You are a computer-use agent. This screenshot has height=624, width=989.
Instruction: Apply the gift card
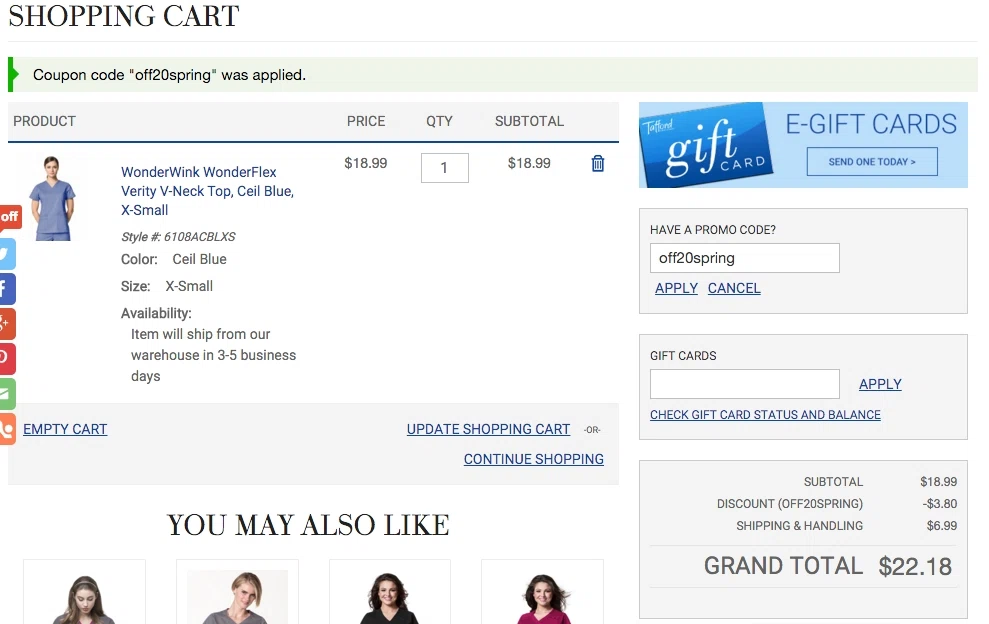click(880, 384)
